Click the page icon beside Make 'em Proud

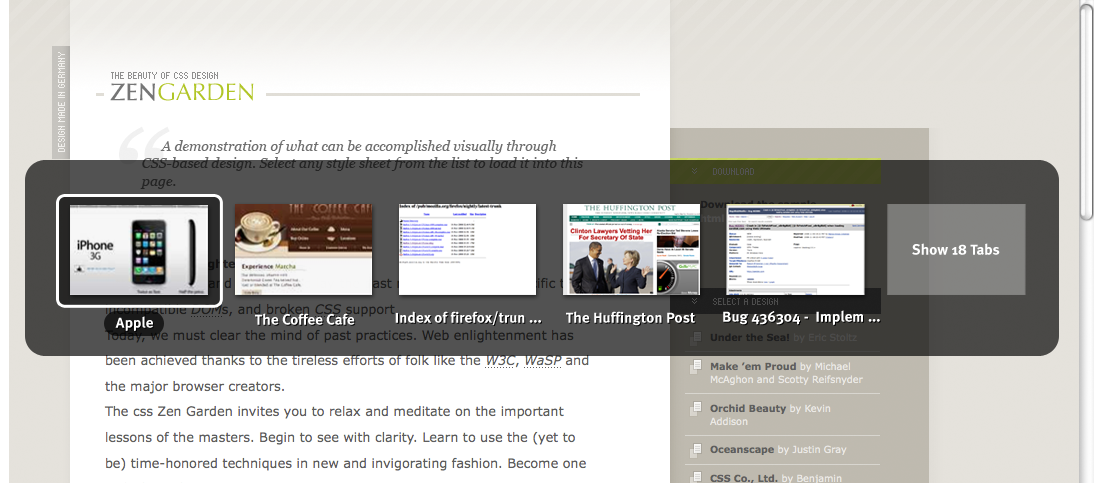(696, 367)
